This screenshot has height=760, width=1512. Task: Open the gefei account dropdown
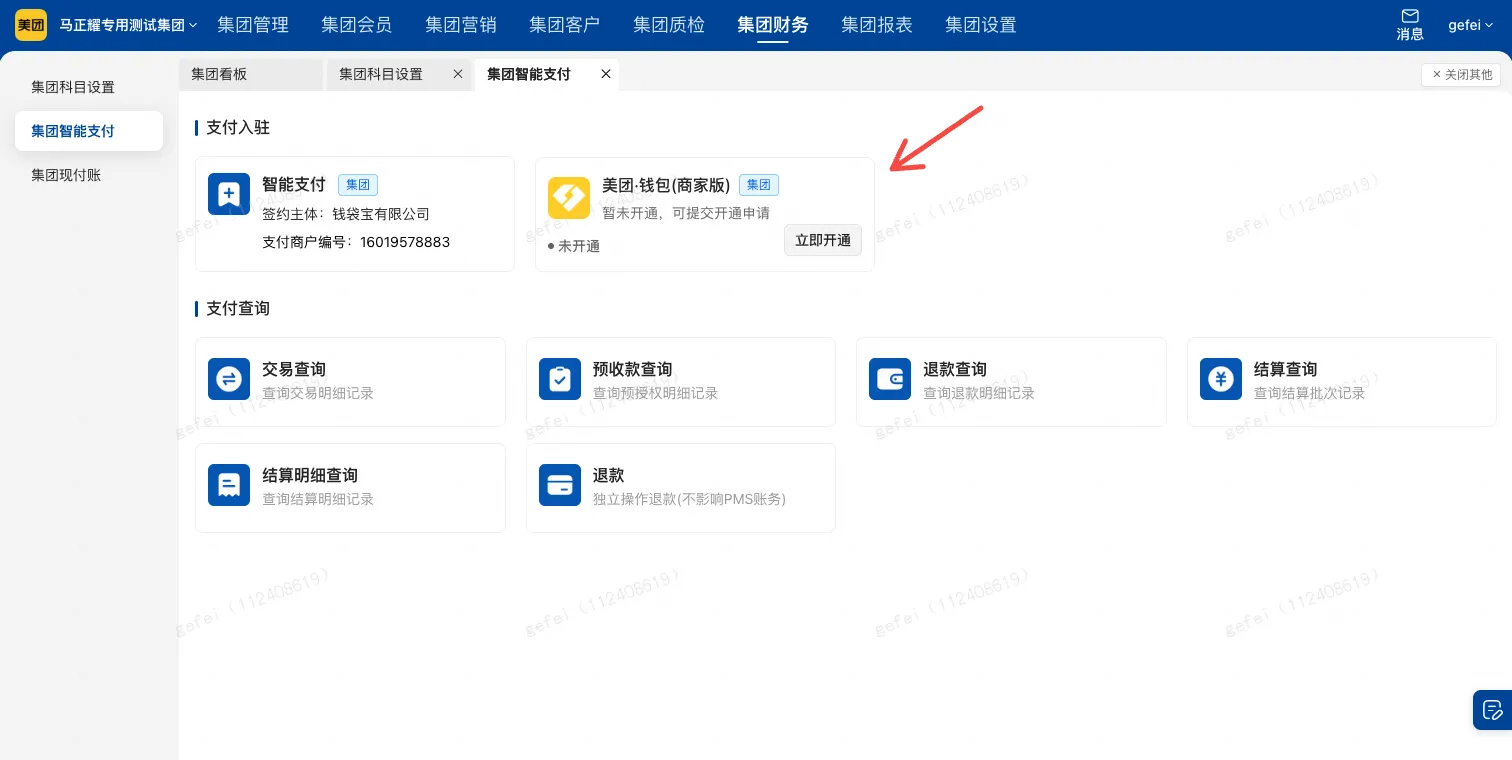(1471, 25)
